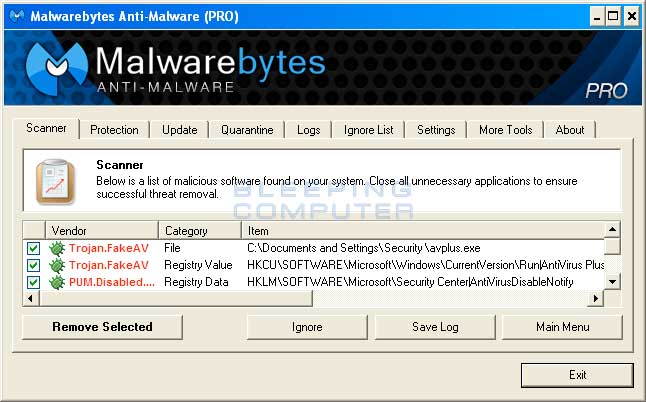Click the Remove Selected button
Image resolution: width=646 pixels, height=402 pixels.
tap(102, 327)
